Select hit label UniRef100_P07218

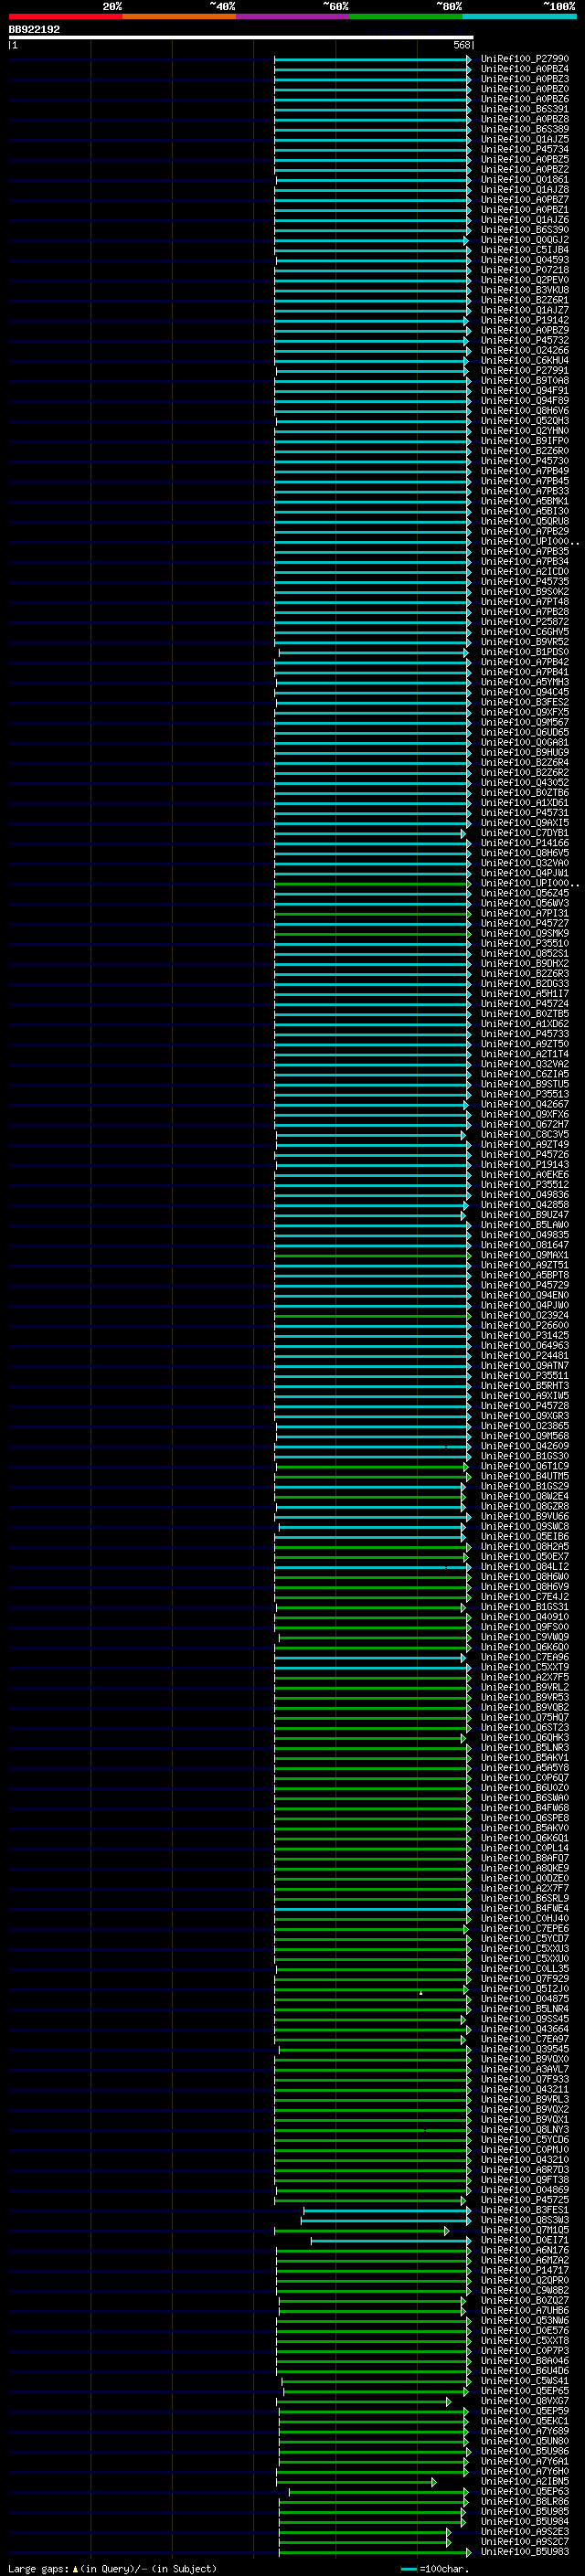point(524,270)
